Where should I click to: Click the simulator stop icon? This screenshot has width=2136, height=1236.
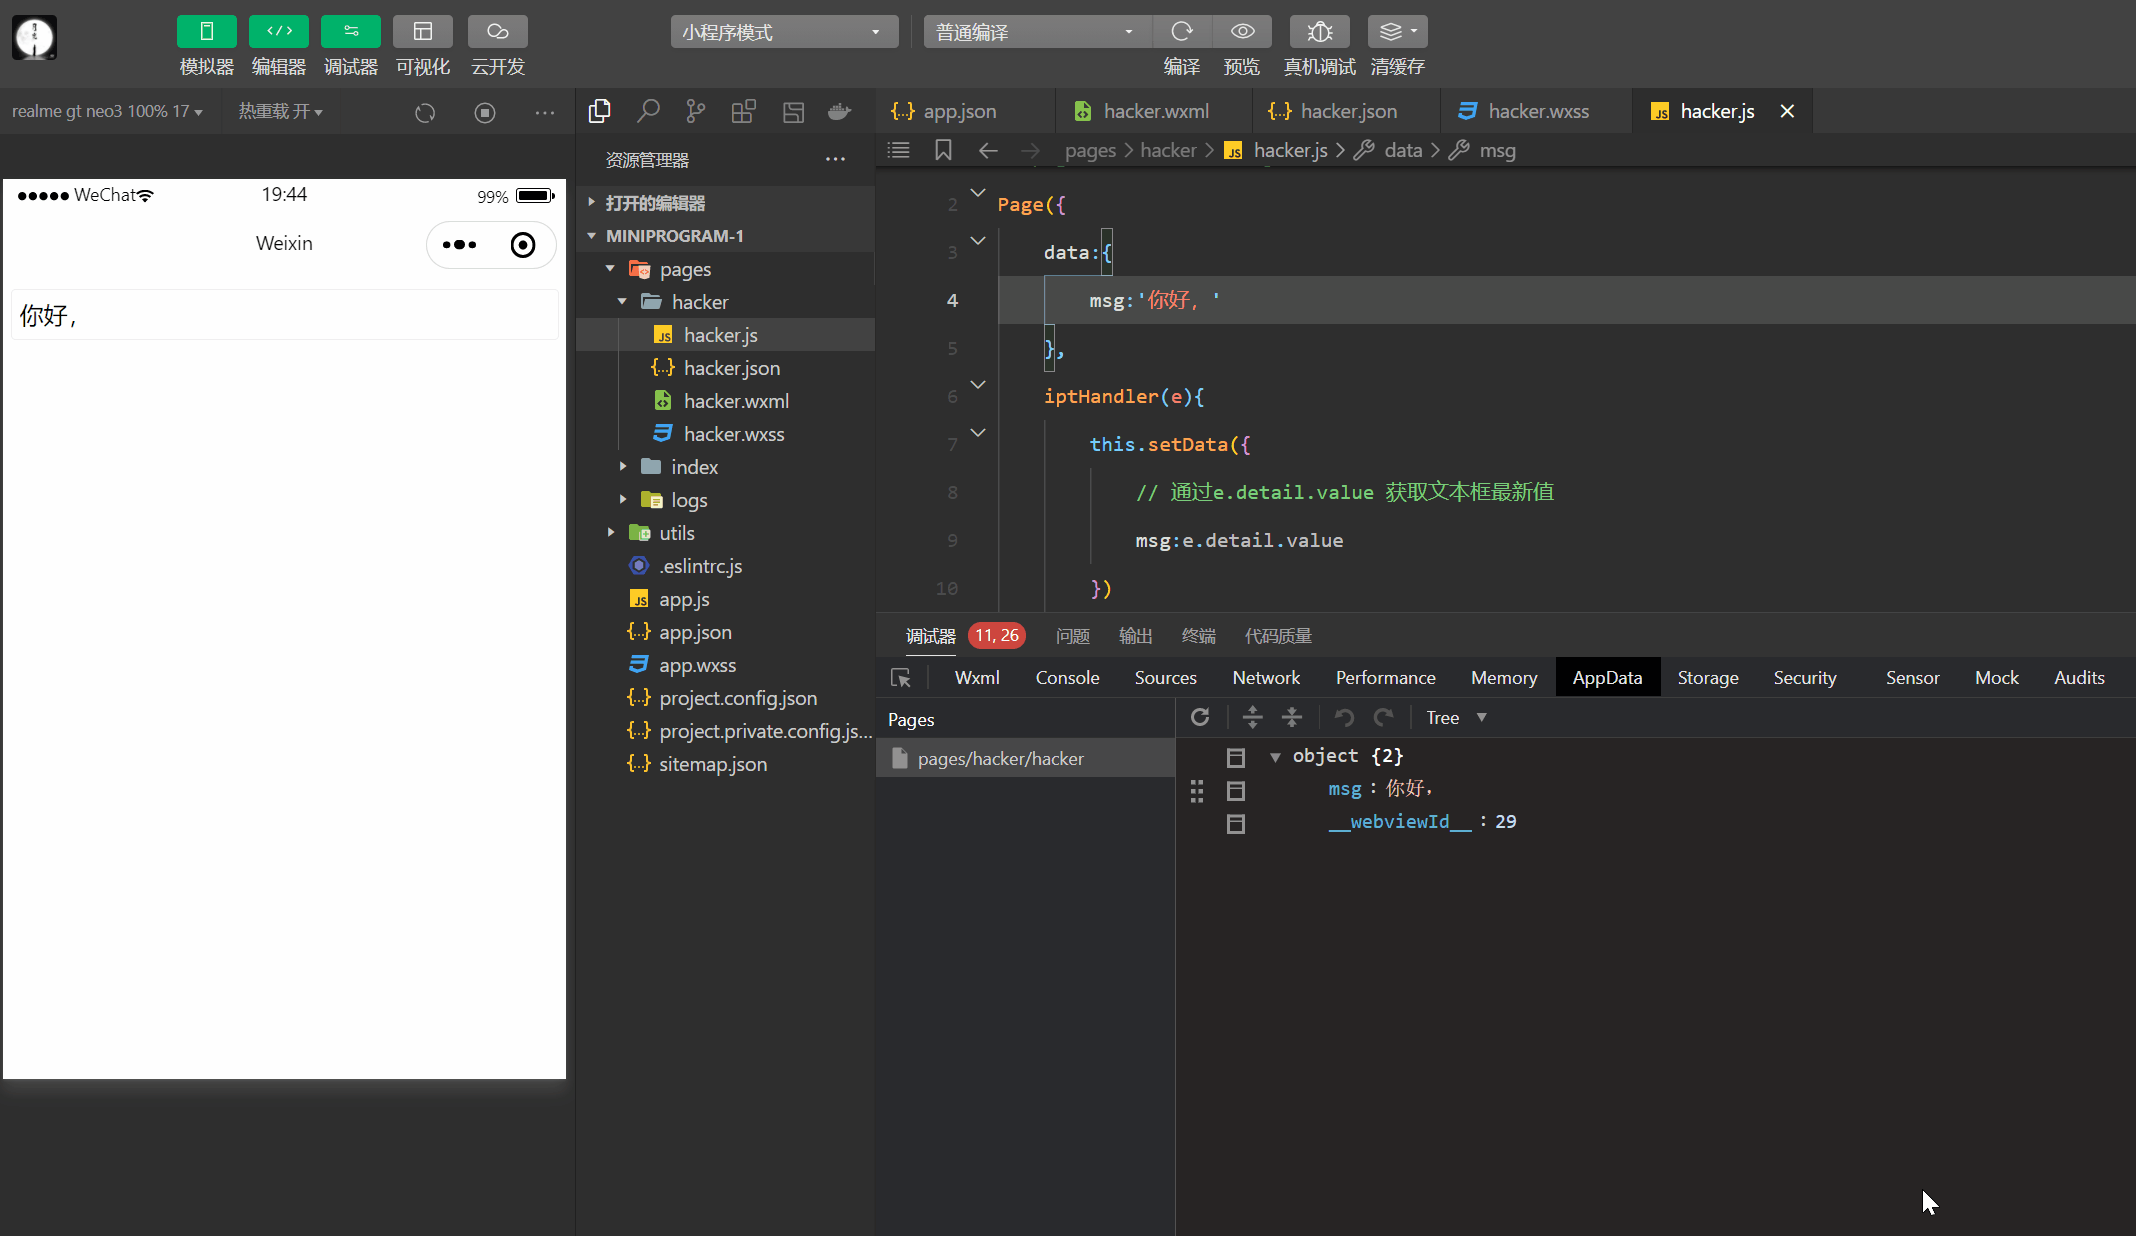pyautogui.click(x=485, y=112)
